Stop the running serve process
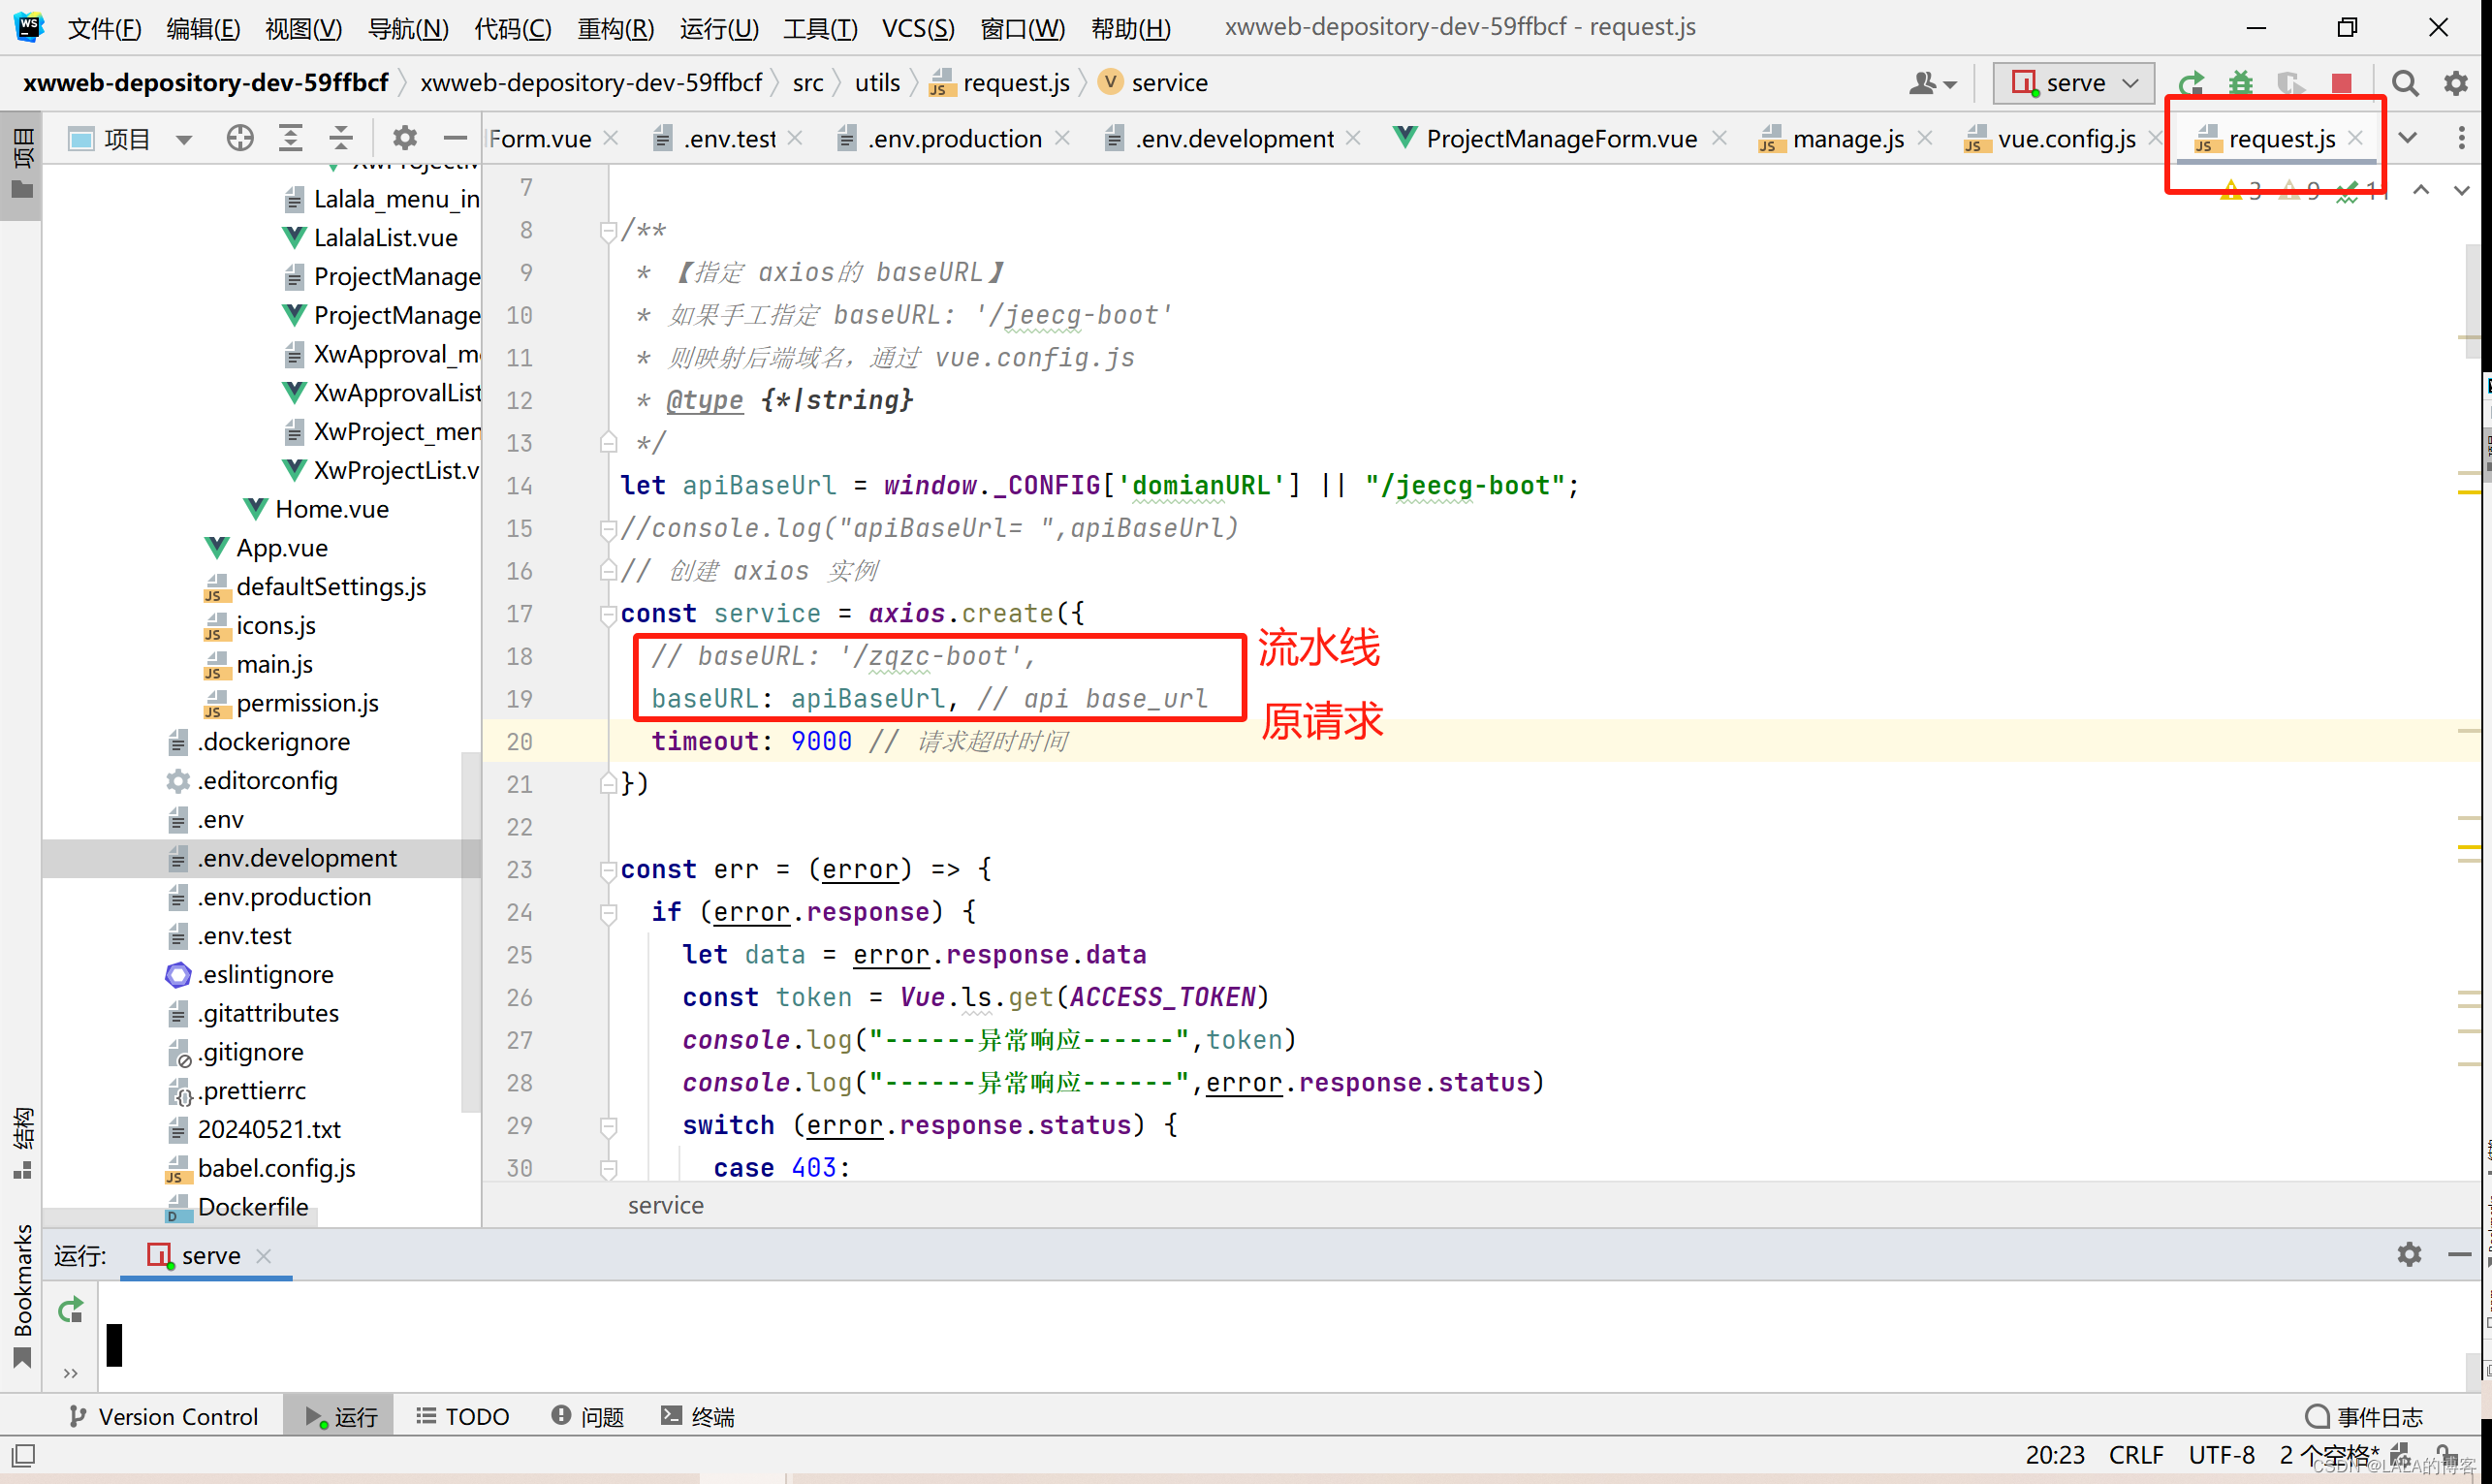 2341,83
